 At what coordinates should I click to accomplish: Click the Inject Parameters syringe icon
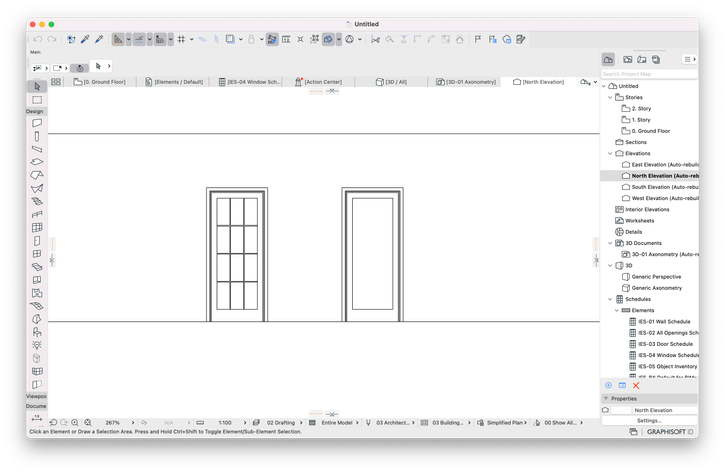tap(99, 39)
